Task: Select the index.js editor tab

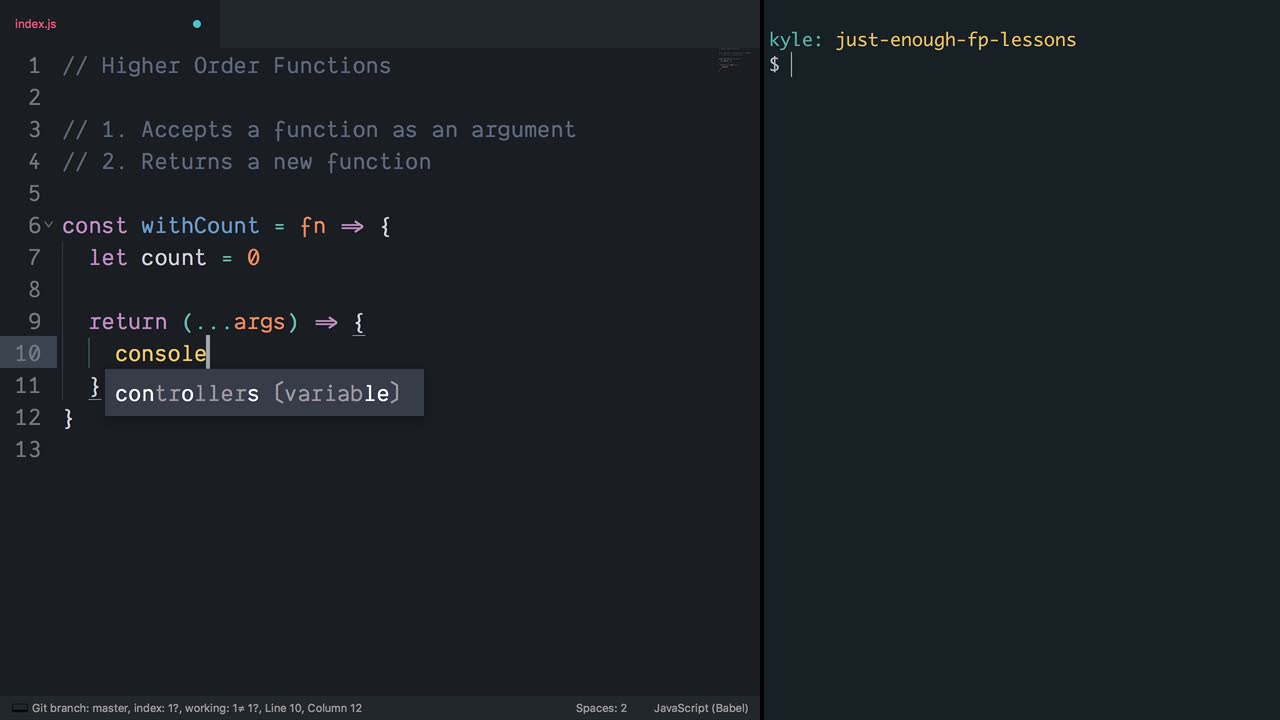Action: coord(36,23)
